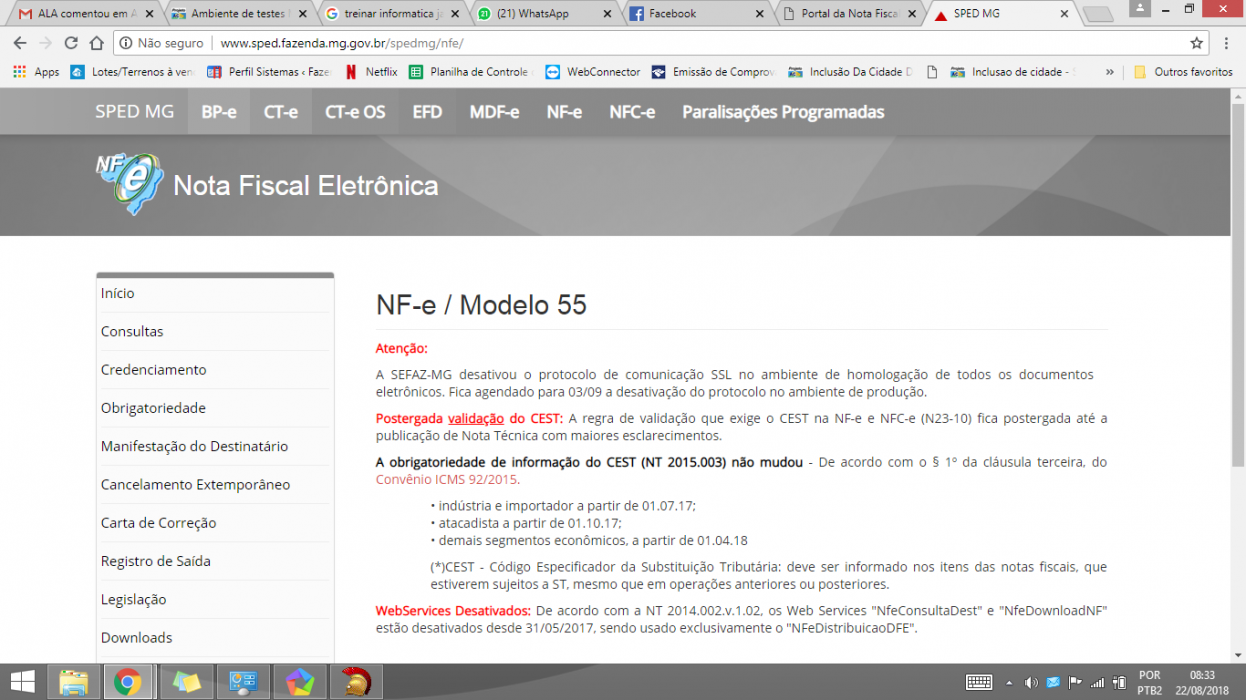Click the volume speaker tray icon
The height and width of the screenshot is (700, 1246).
pos(1031,682)
